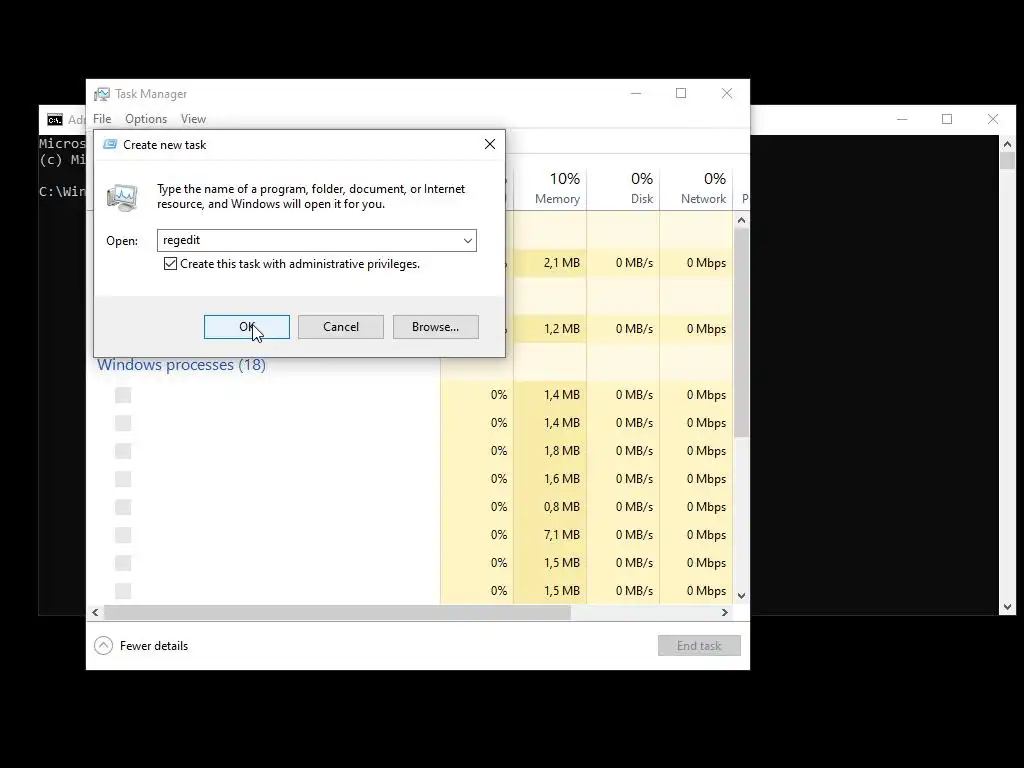Click right arrow of horizontal scrollbar
The image size is (1024, 768).
[x=724, y=613]
